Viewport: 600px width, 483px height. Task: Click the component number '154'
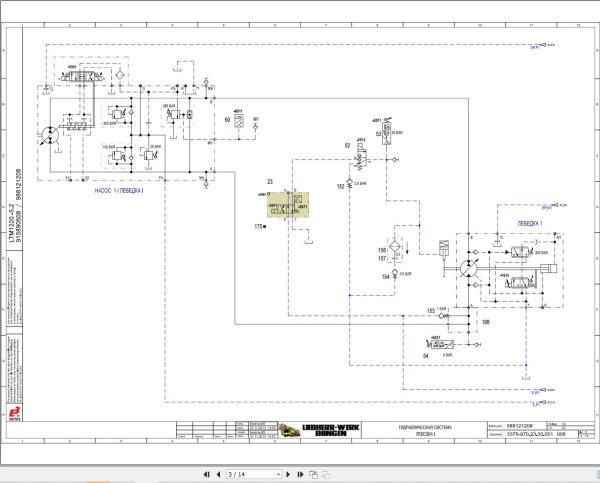click(x=385, y=276)
